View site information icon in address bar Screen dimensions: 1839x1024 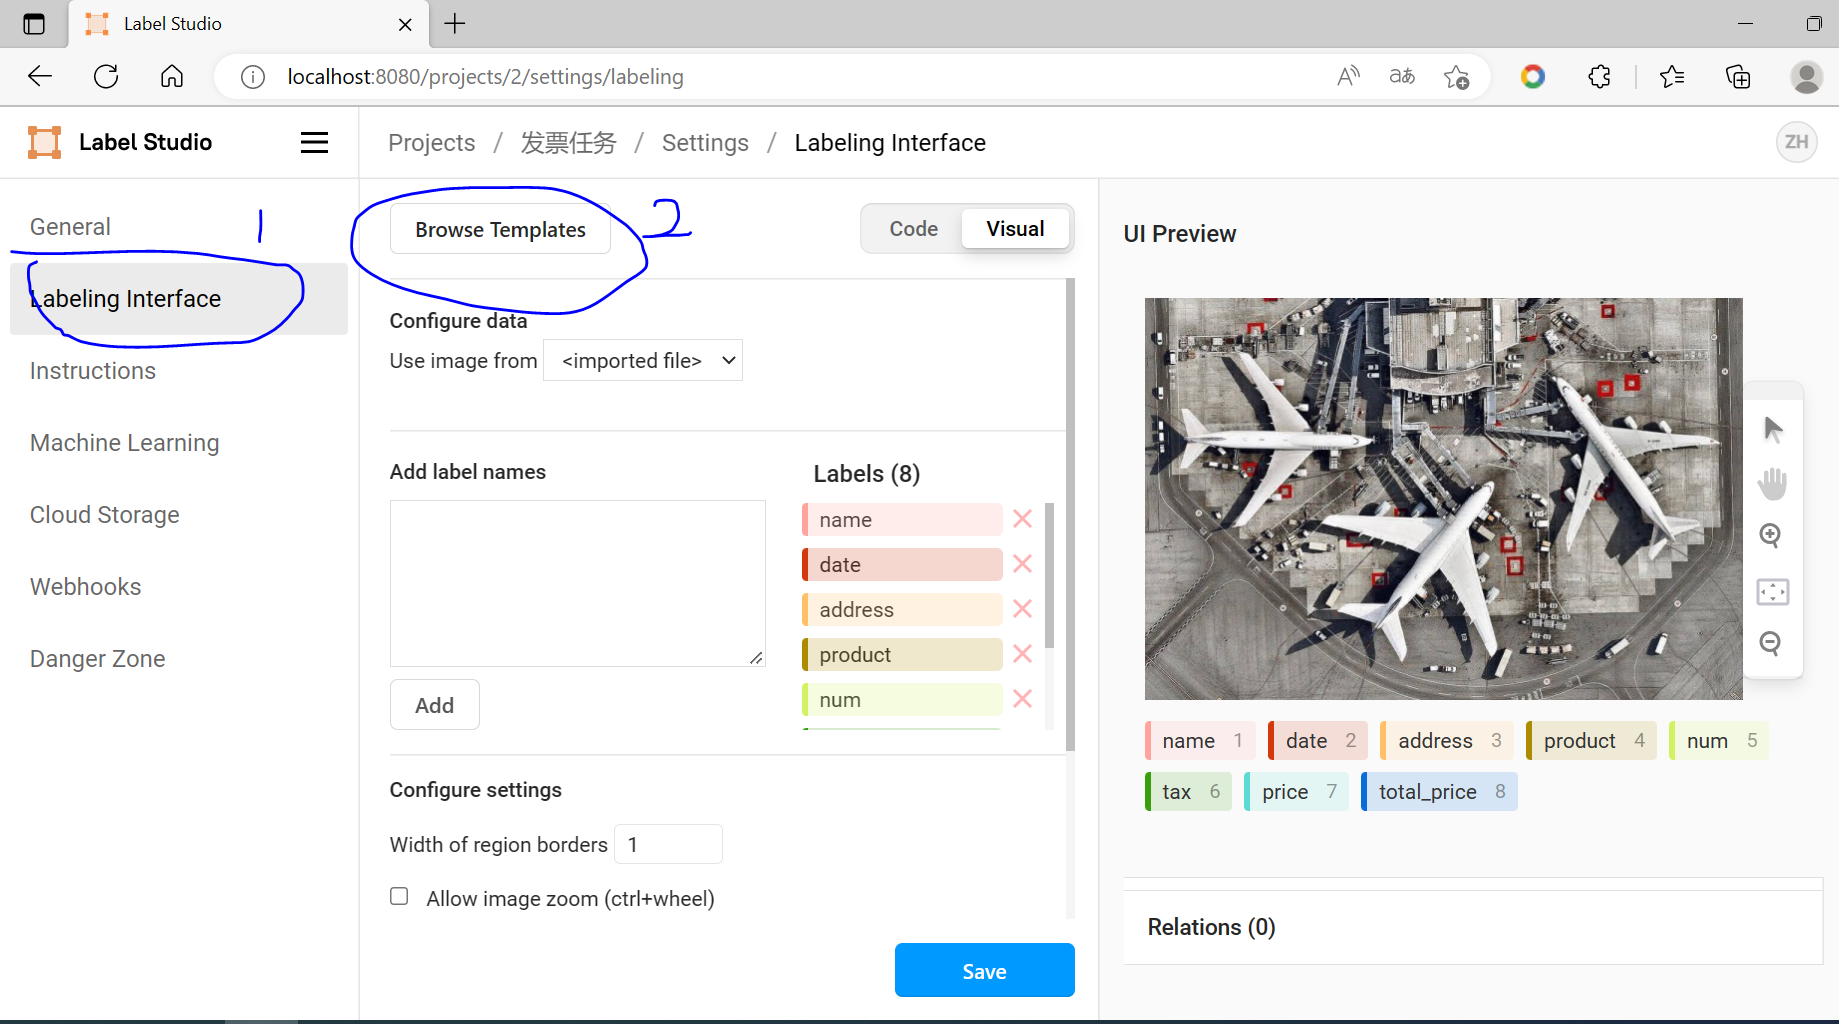pos(253,77)
